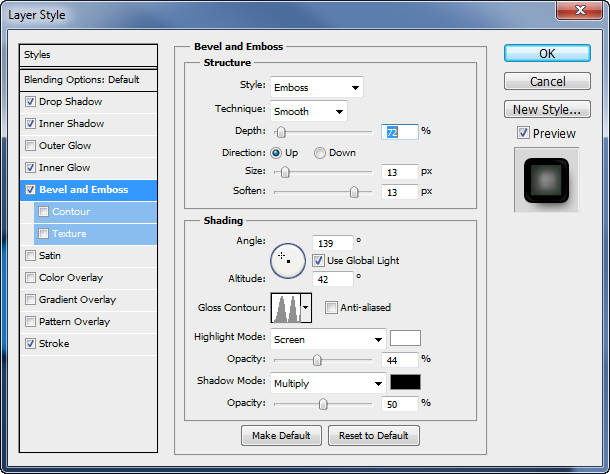Enable the Outer Glow checkbox
Image resolution: width=610 pixels, height=474 pixels.
click(30, 146)
